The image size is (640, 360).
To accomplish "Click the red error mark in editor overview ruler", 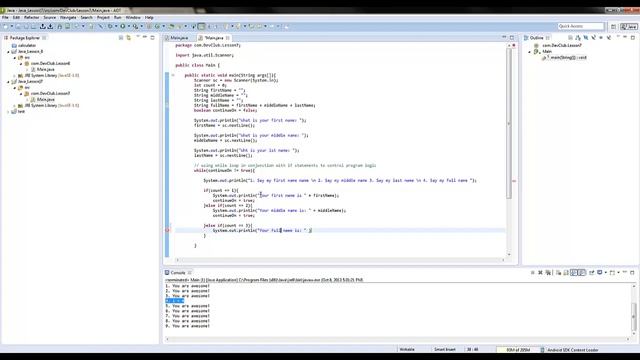I will click(514, 180).
